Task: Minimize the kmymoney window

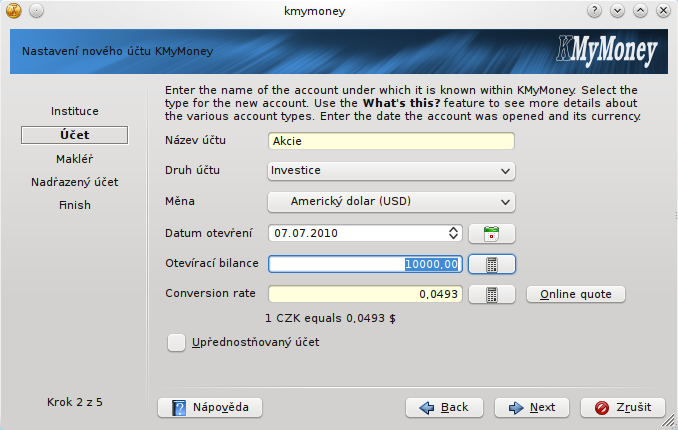Action: point(617,10)
